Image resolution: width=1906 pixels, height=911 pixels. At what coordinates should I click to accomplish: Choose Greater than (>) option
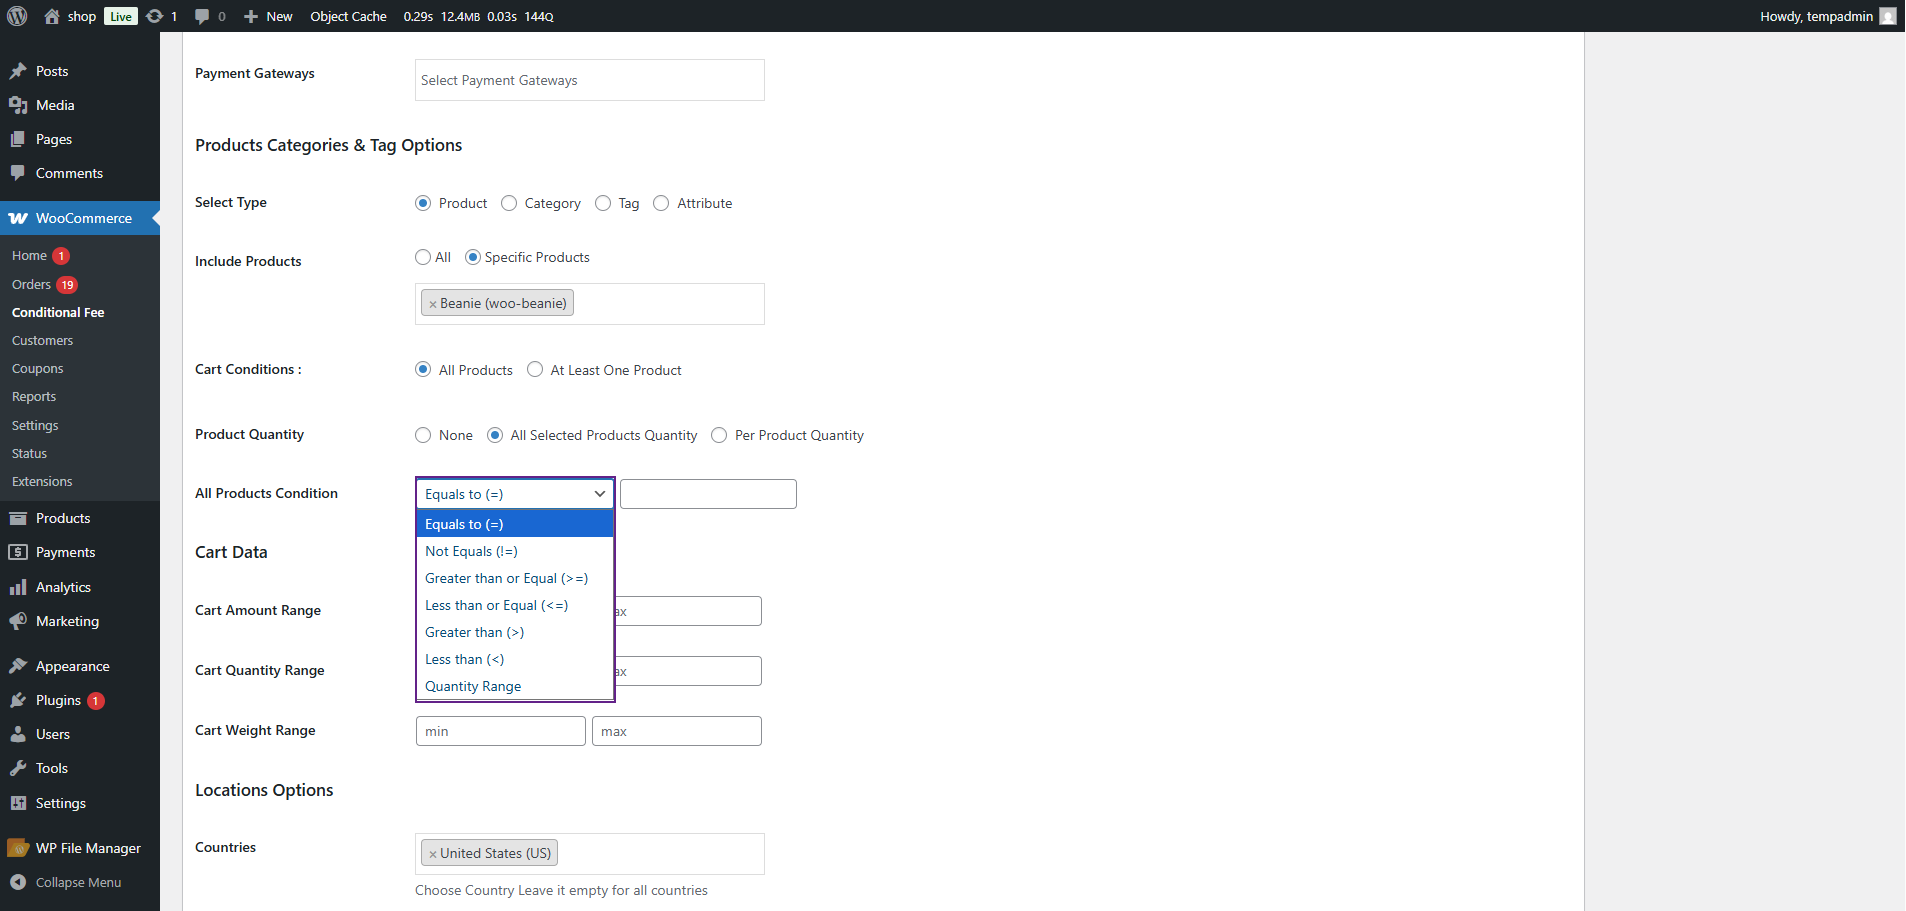(x=515, y=632)
